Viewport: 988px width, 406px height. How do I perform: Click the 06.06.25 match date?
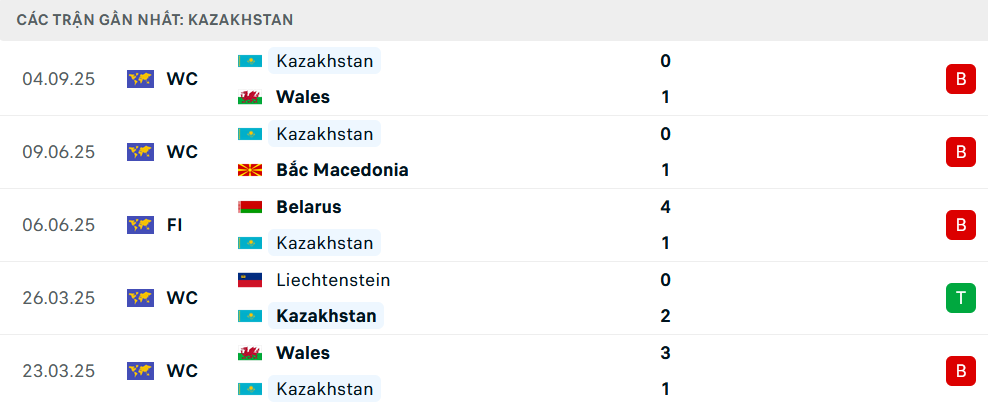58,225
